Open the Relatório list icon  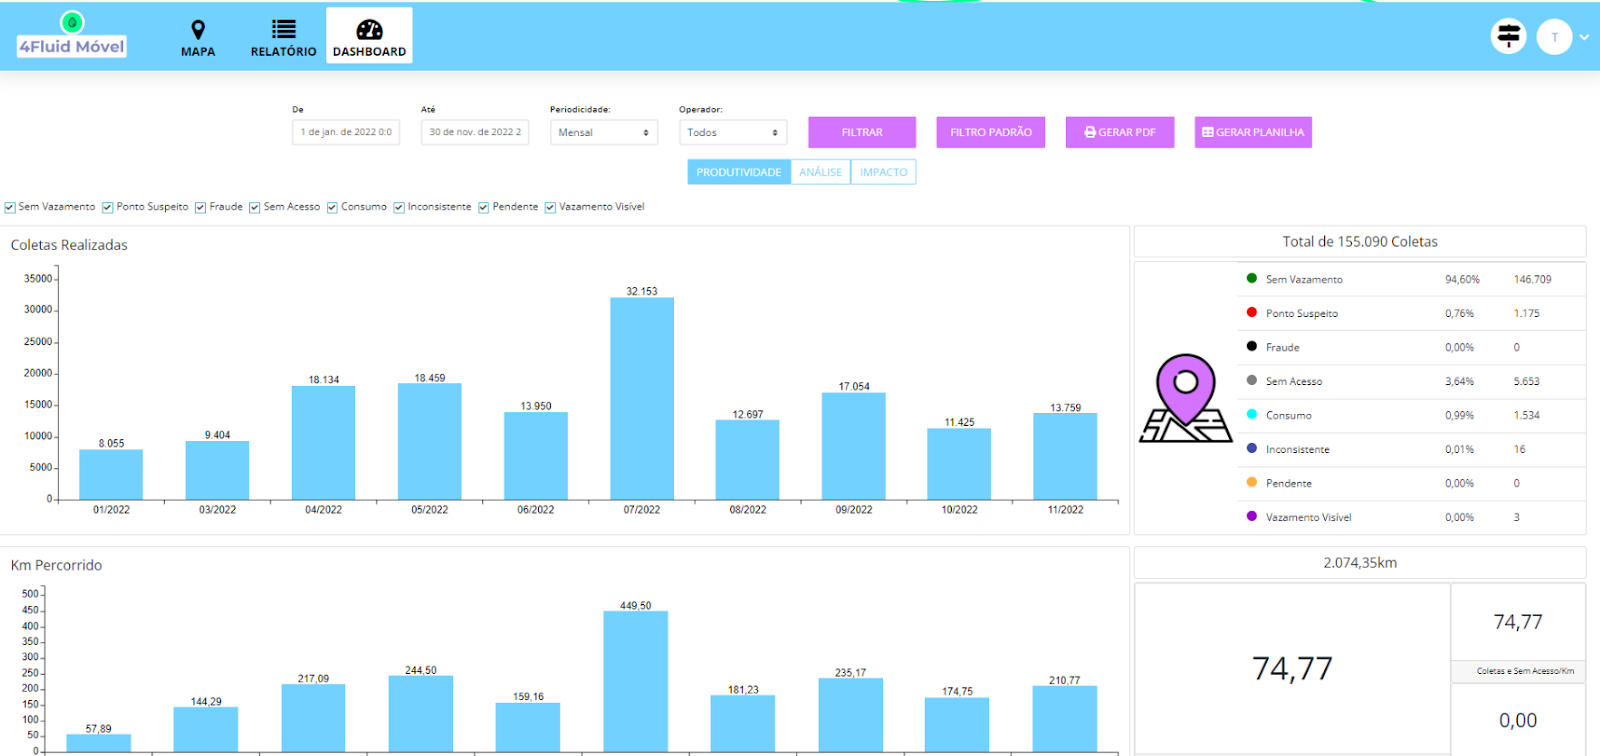[x=283, y=30]
